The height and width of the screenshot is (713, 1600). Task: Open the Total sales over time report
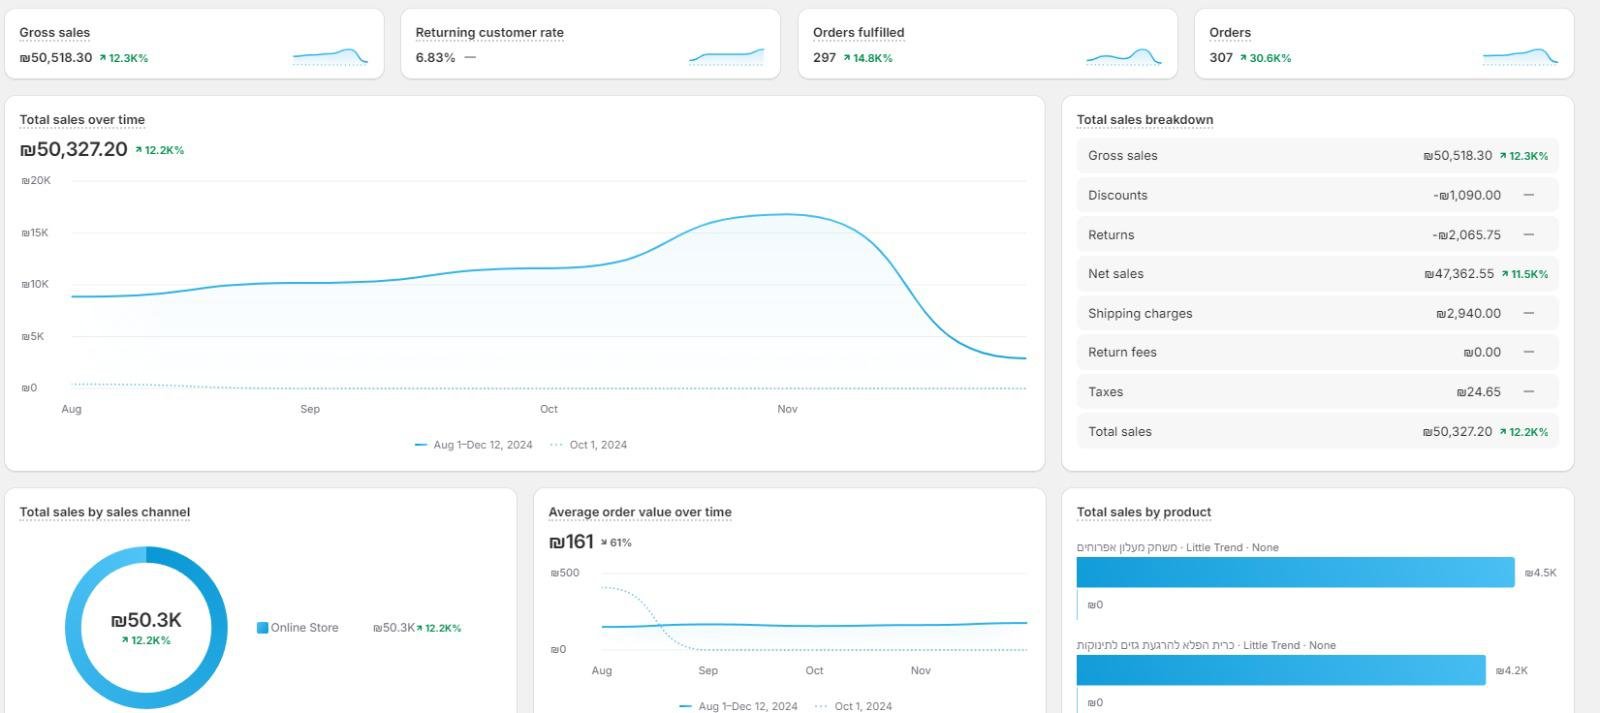(82, 120)
